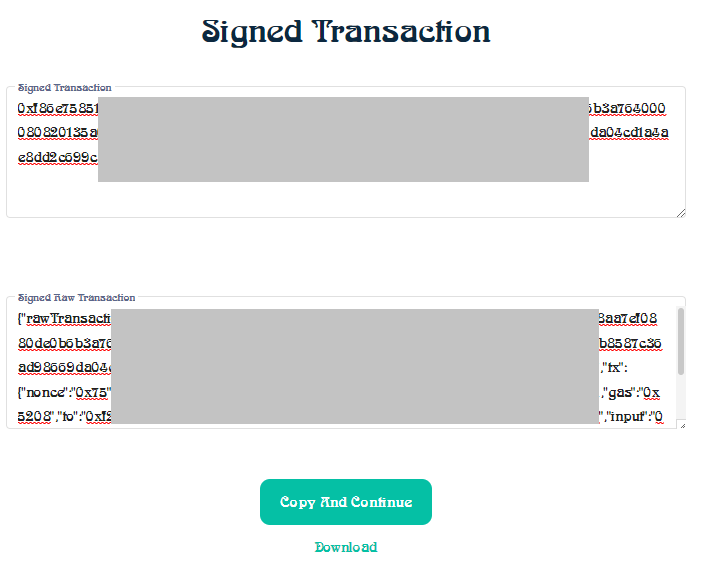Click the "gas" key in raw JSON
Screen dimensions: 706x568
point(622,392)
